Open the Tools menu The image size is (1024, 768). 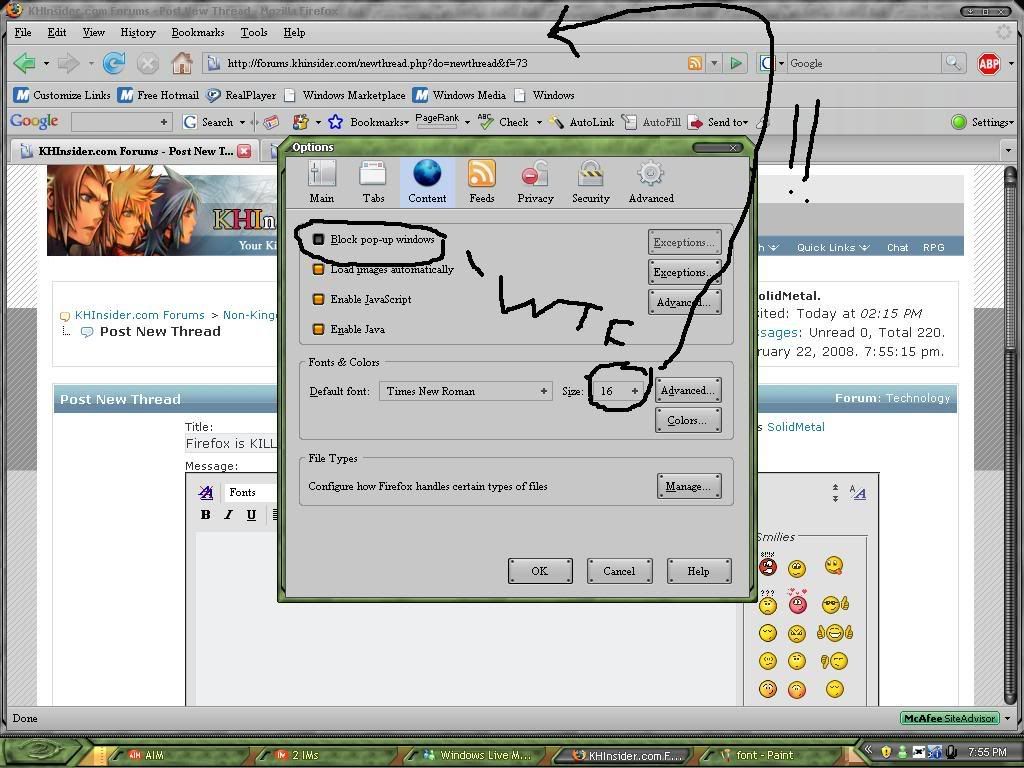click(x=253, y=33)
